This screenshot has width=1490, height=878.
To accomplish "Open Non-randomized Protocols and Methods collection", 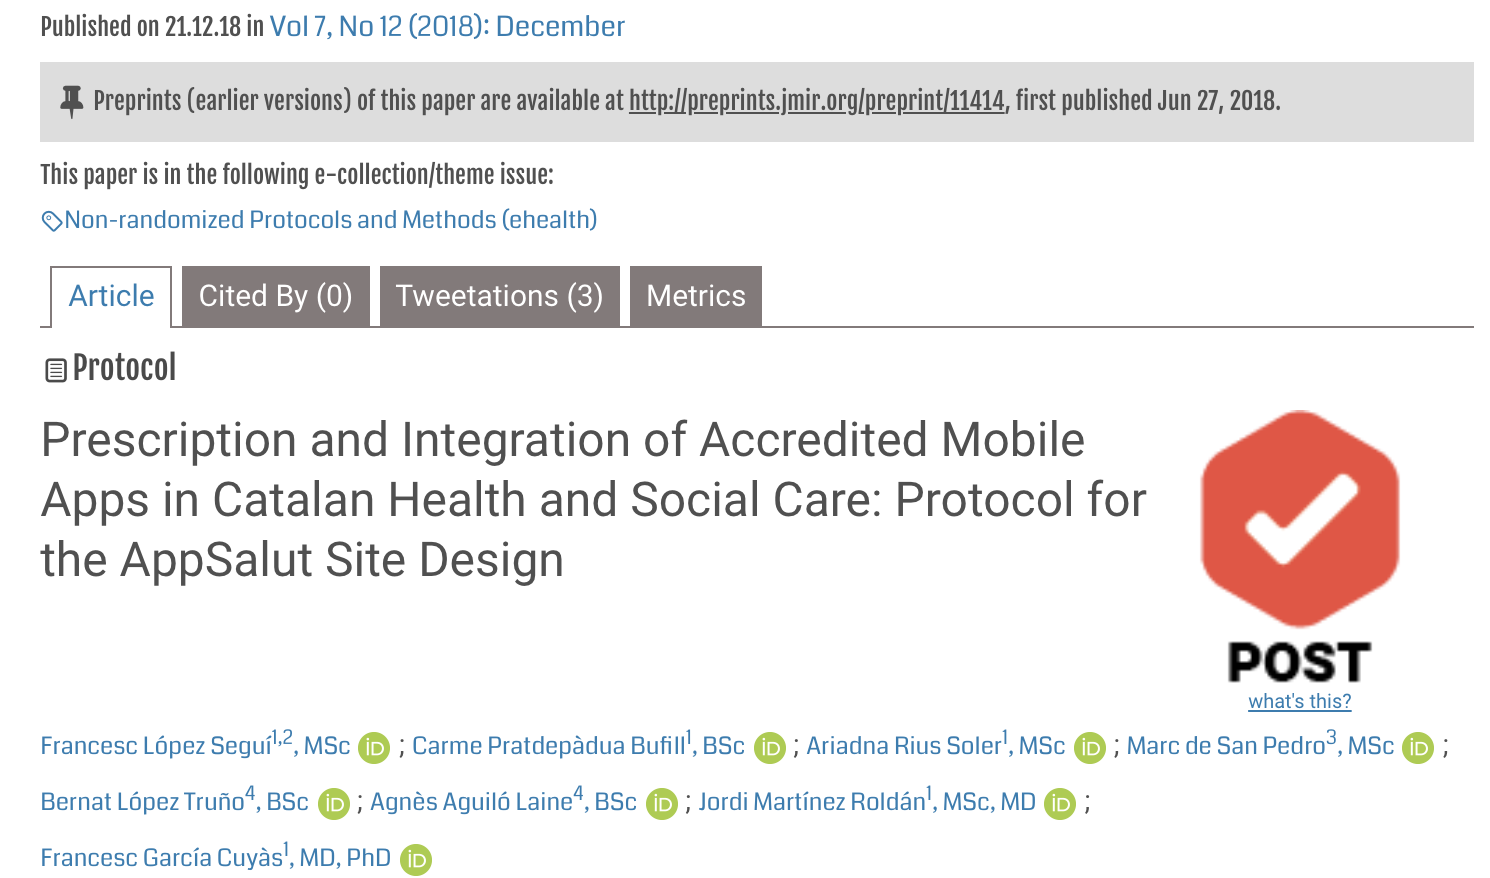I will 330,220.
